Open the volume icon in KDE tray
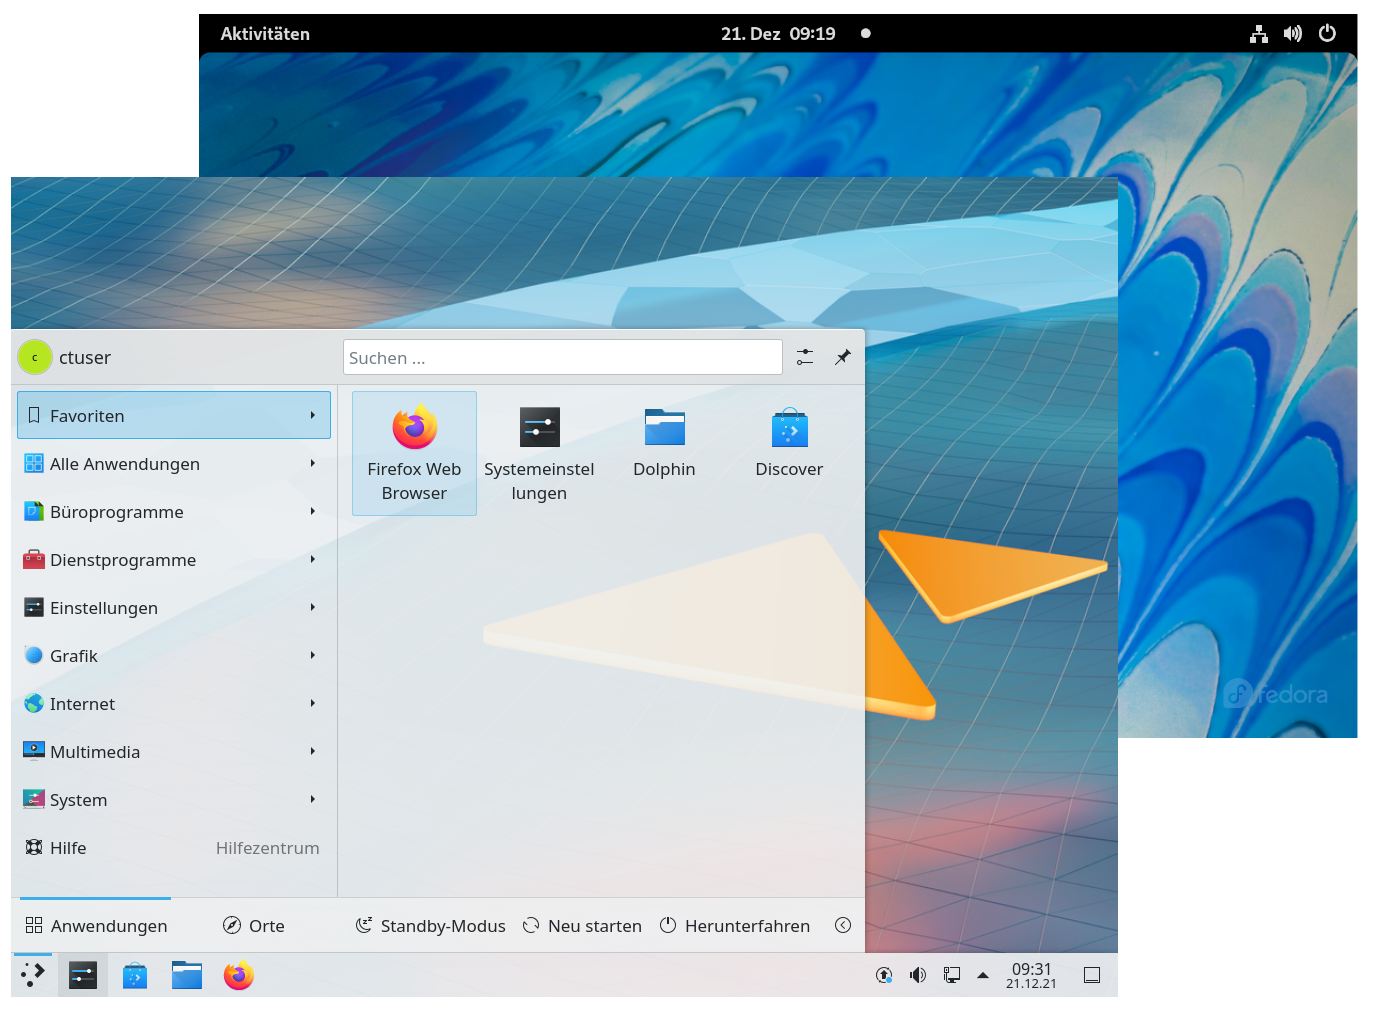This screenshot has width=1374, height=1011. (x=917, y=975)
